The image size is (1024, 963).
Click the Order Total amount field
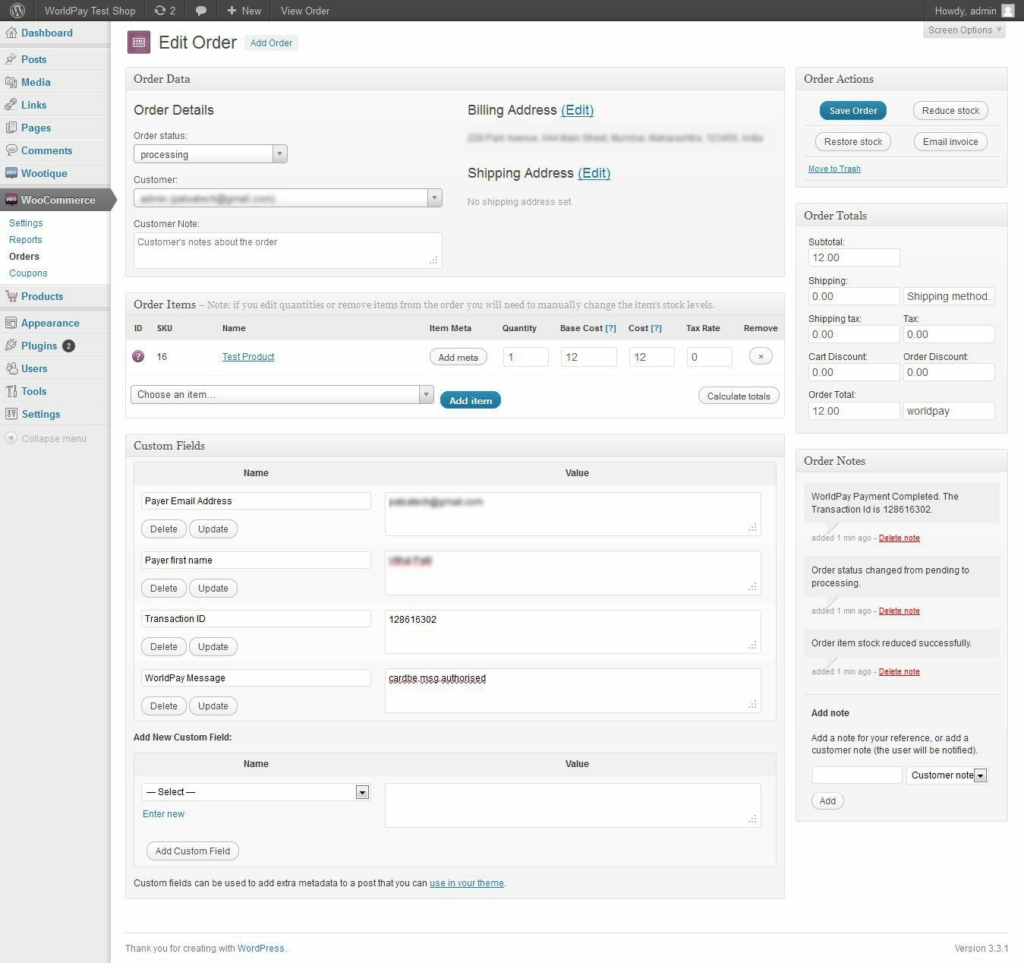[854, 411]
